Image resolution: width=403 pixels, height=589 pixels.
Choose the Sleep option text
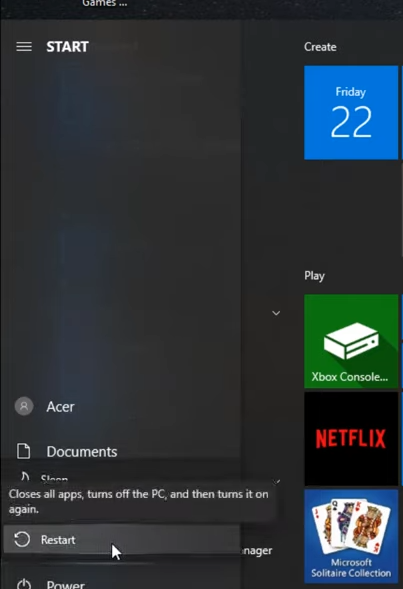[54, 478]
